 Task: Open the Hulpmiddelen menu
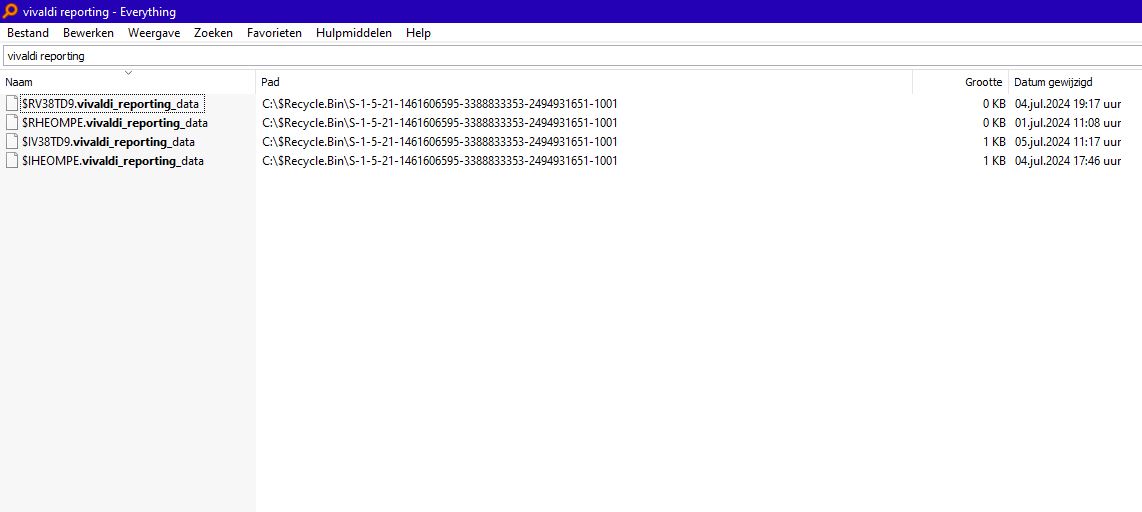(353, 33)
